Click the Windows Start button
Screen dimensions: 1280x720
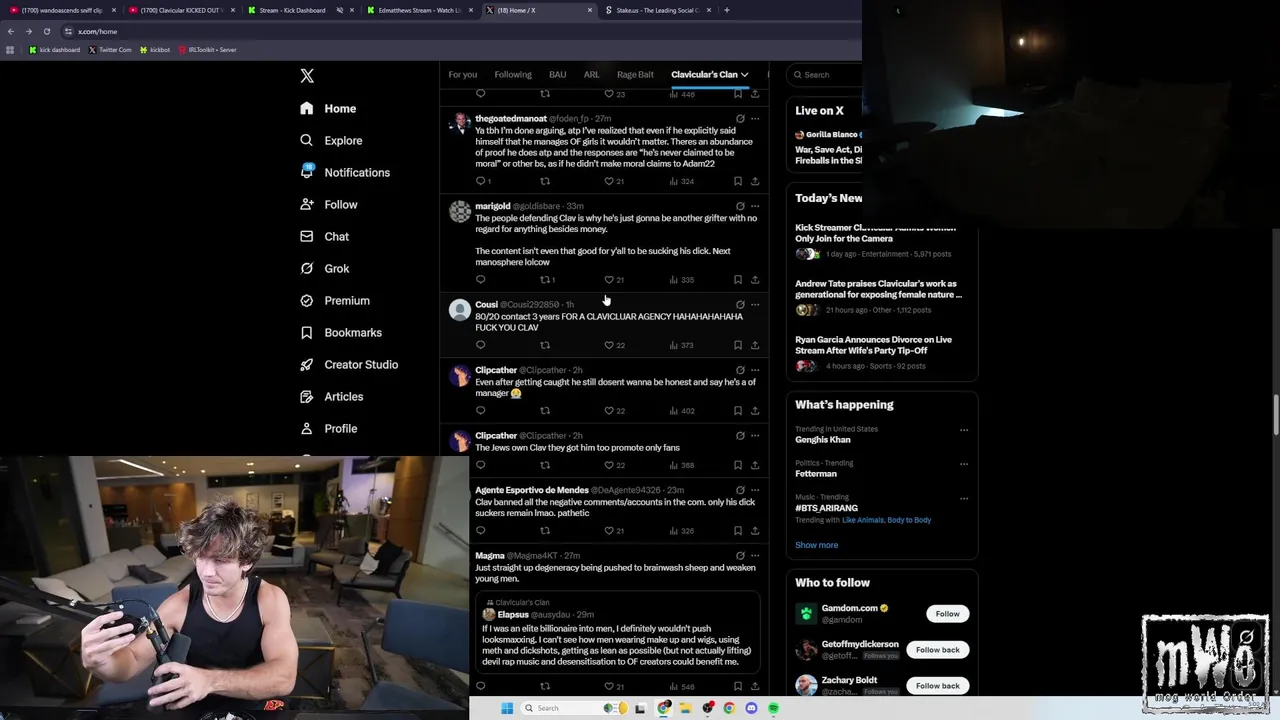click(x=507, y=708)
